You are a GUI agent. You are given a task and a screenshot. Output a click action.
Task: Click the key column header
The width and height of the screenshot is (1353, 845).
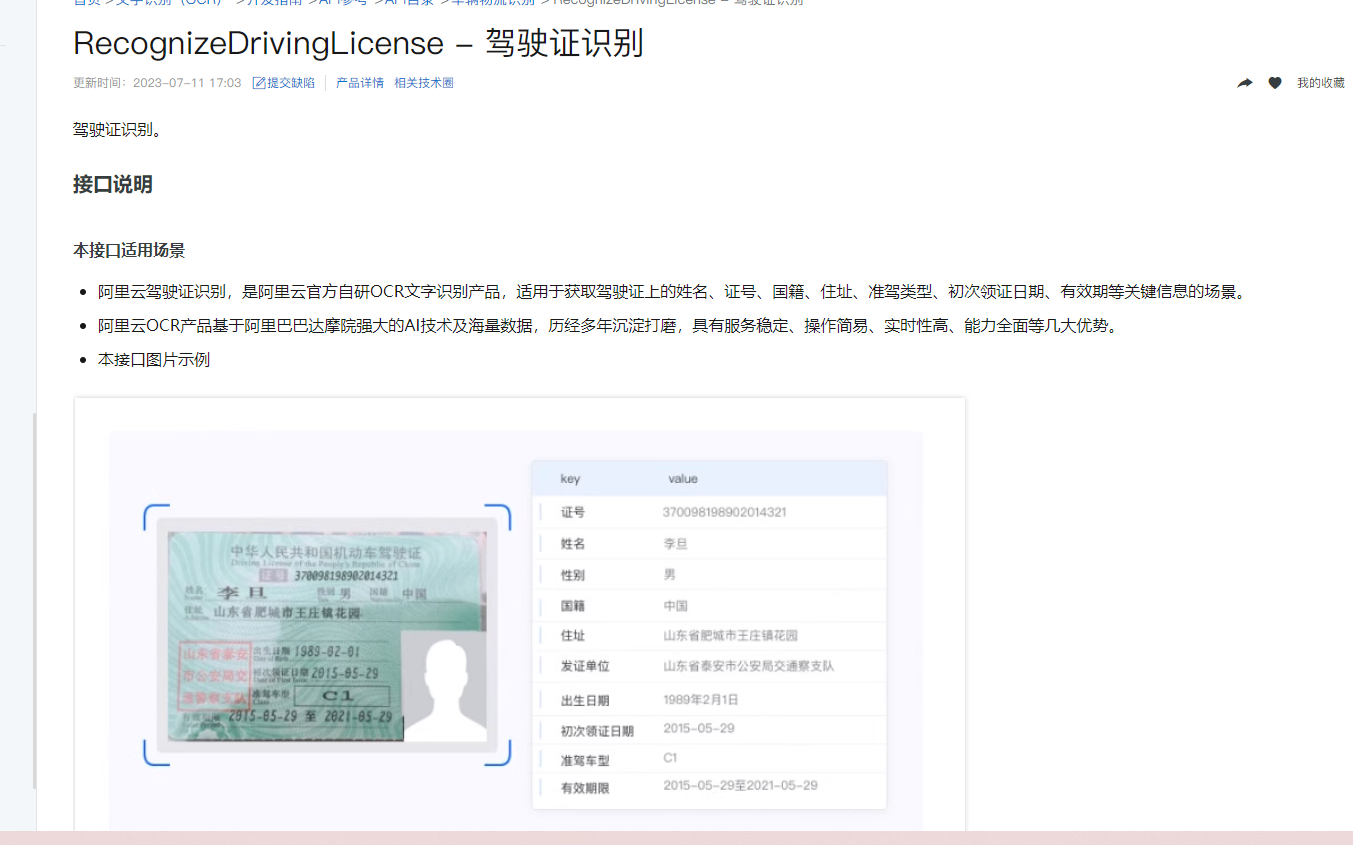click(x=570, y=479)
